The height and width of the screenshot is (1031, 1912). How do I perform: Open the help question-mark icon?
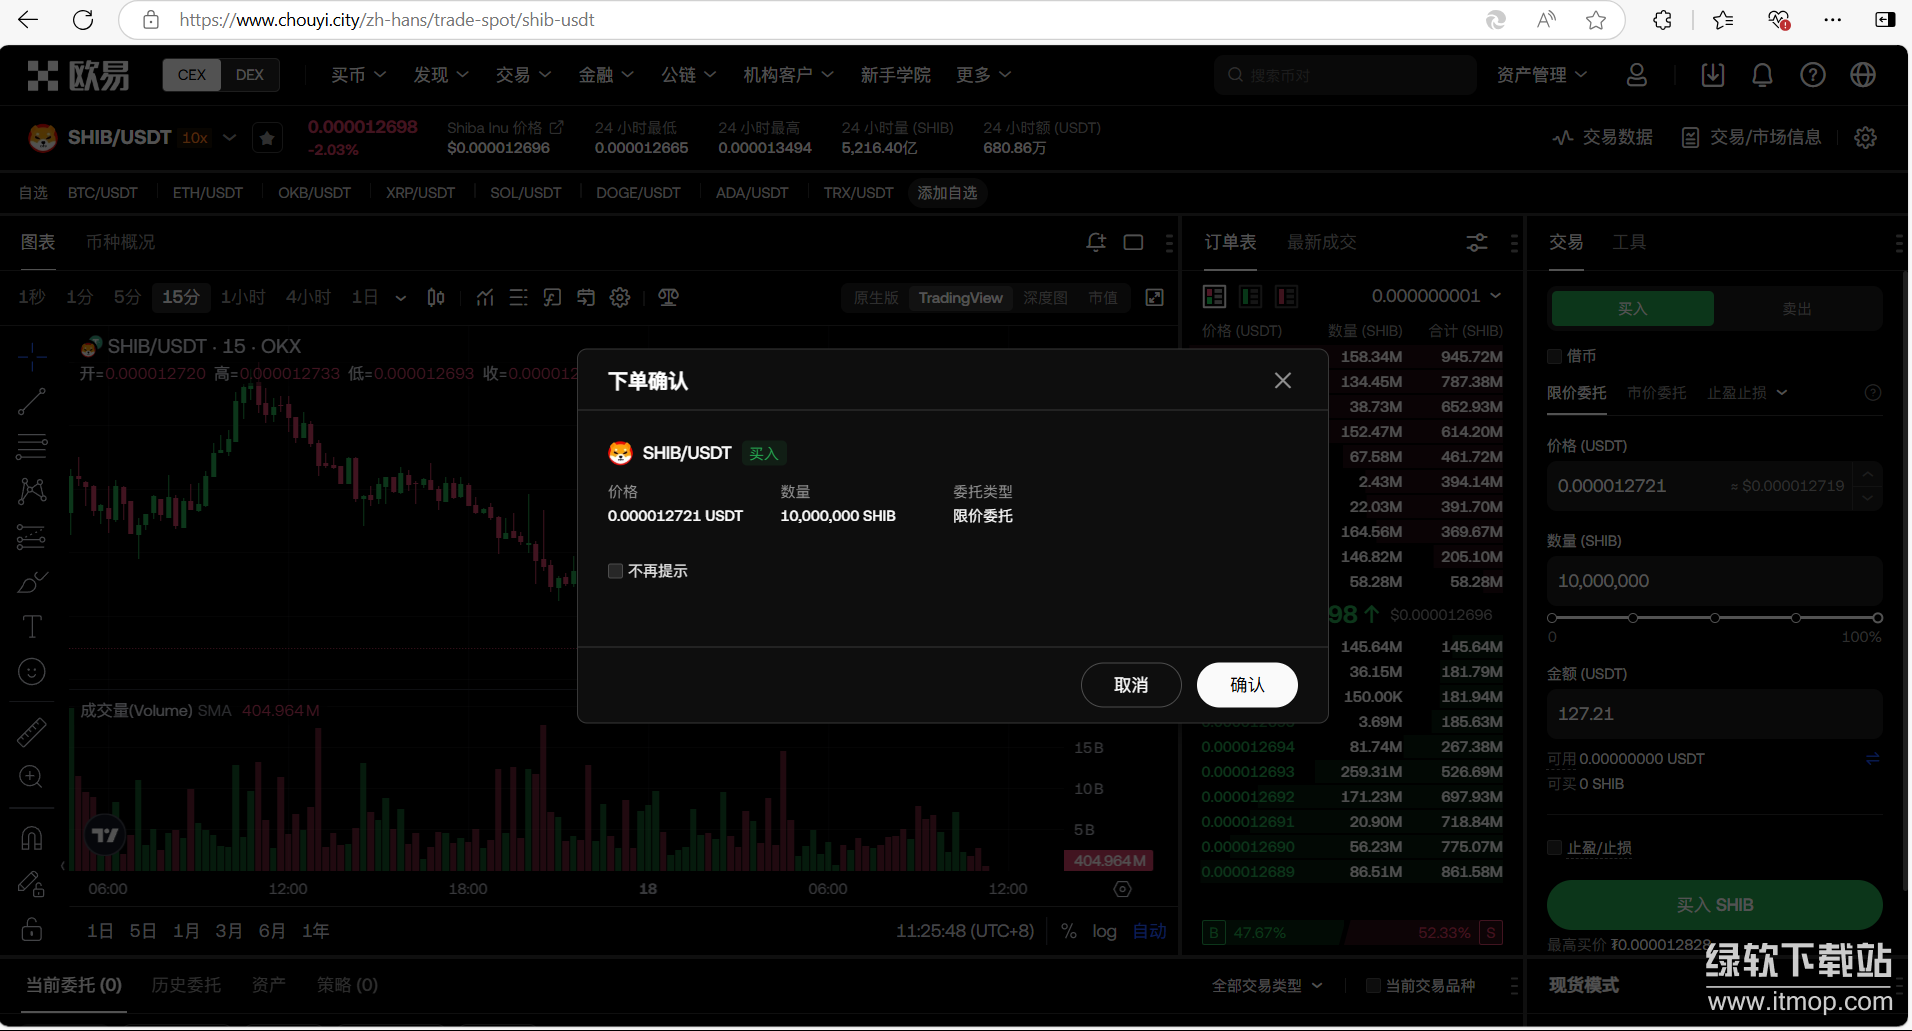(1813, 75)
